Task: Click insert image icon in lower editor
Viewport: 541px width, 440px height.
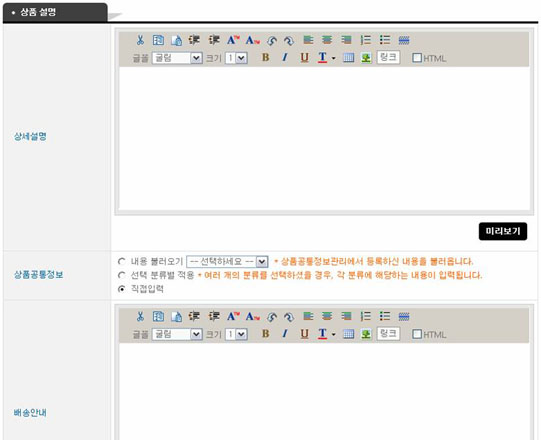Action: (366, 334)
